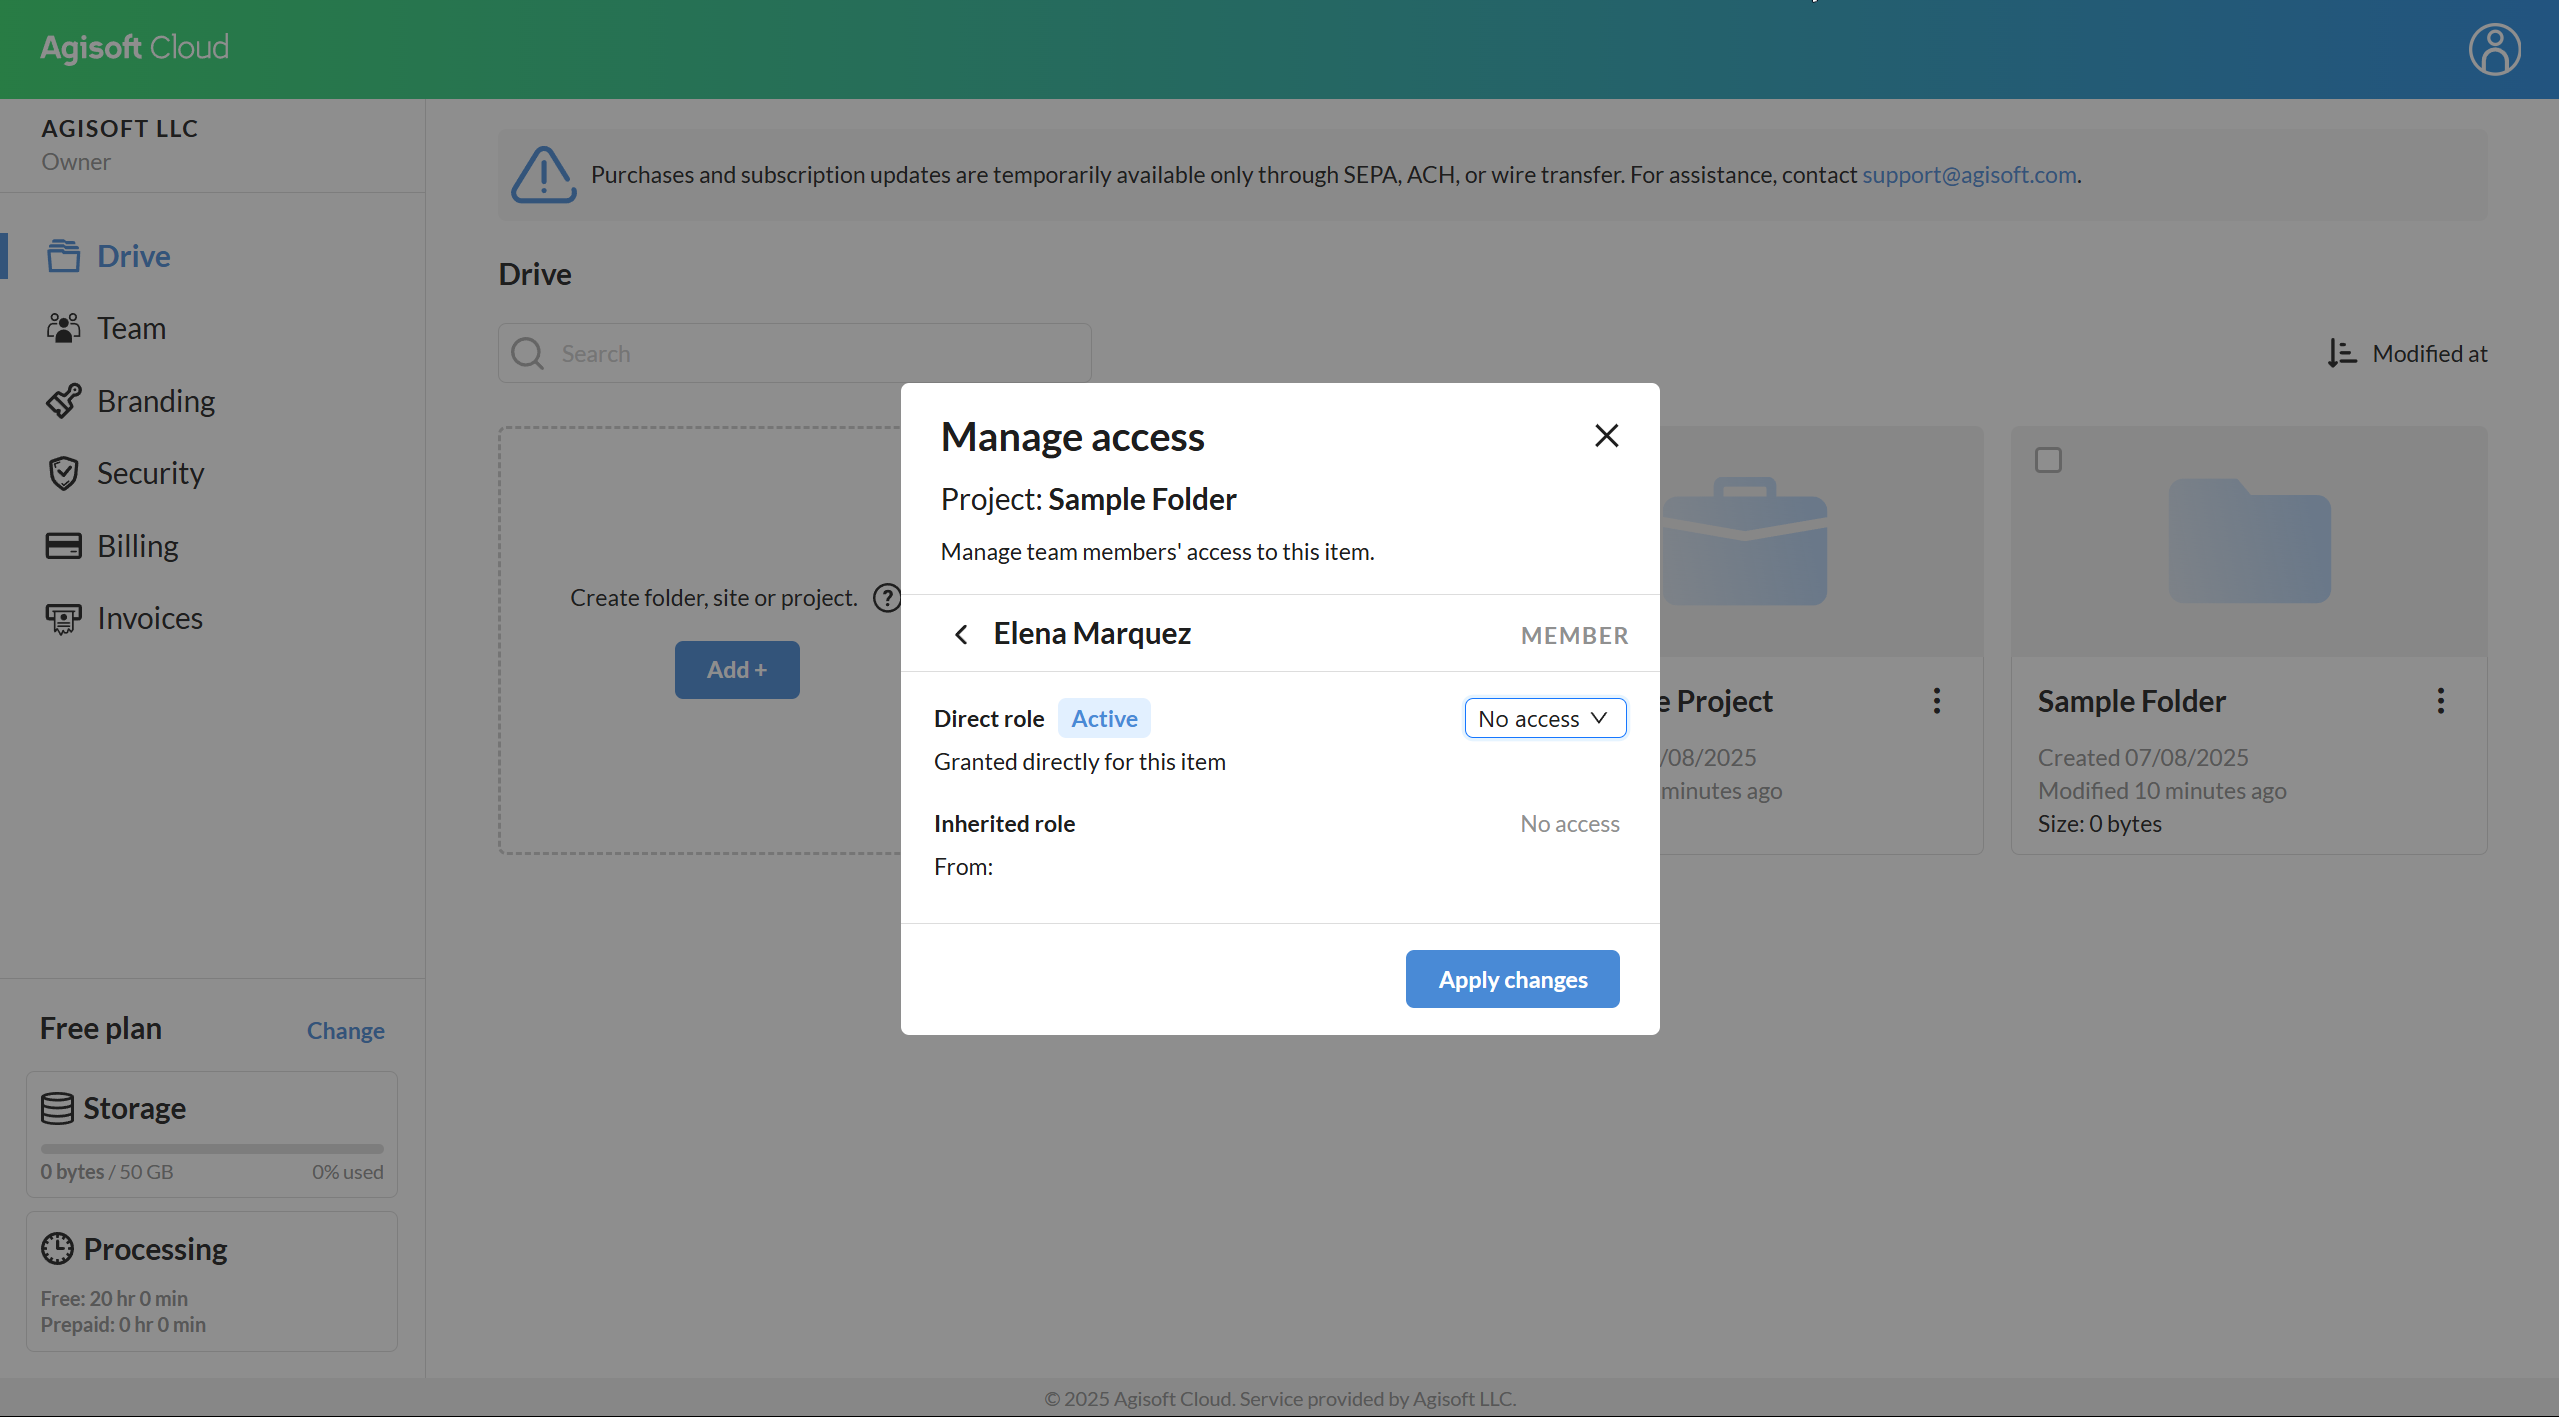Click the sort order icon beside Modified at
Viewport: 2559px width, 1417px height.
pos(2341,353)
